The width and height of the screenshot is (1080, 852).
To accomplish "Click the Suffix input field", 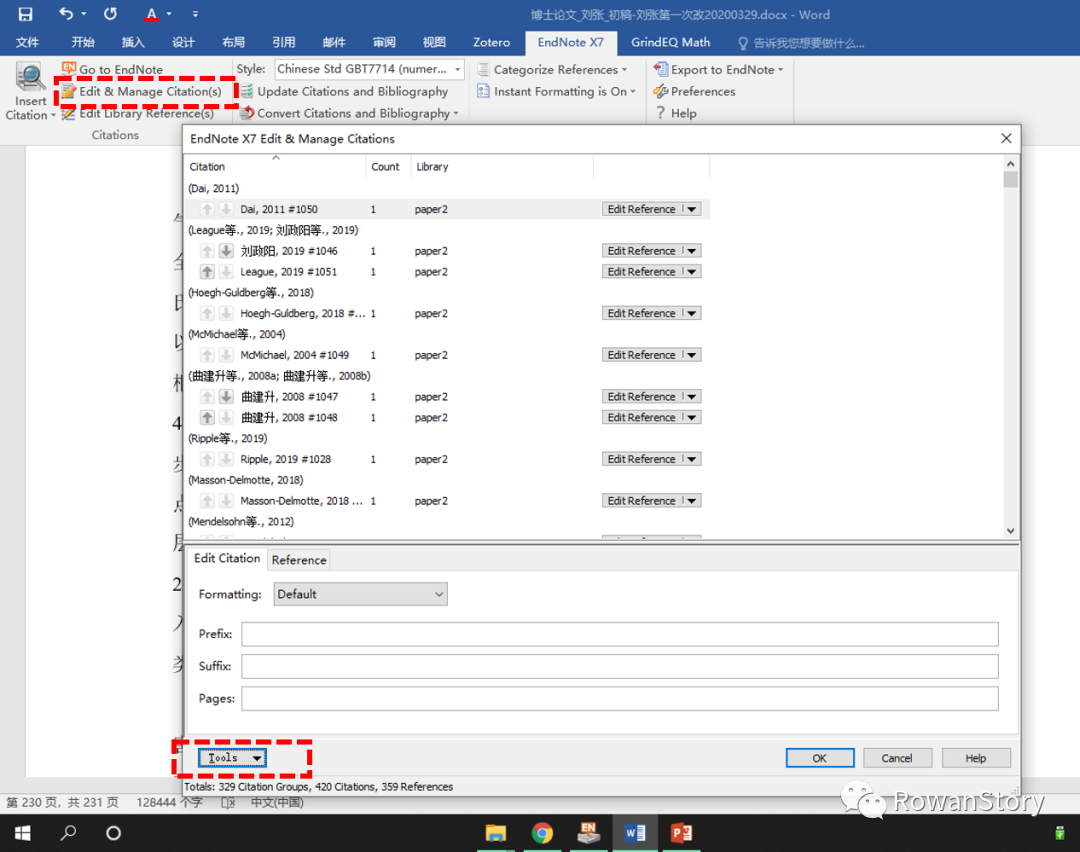I will 619,666.
